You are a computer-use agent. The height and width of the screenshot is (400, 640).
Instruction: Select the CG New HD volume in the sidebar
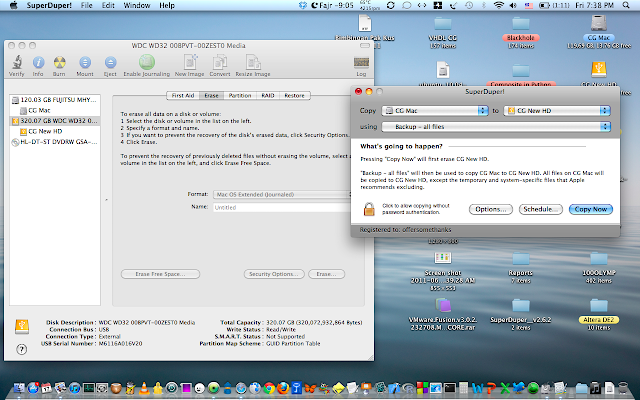55,131
